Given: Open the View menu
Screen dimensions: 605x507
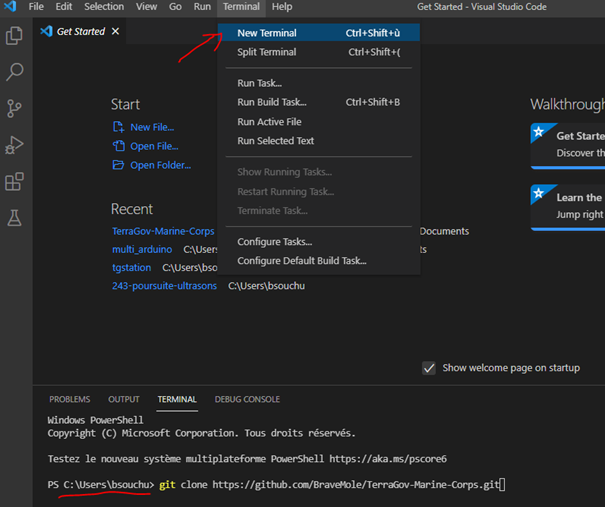Looking at the screenshot, I should tap(146, 7).
